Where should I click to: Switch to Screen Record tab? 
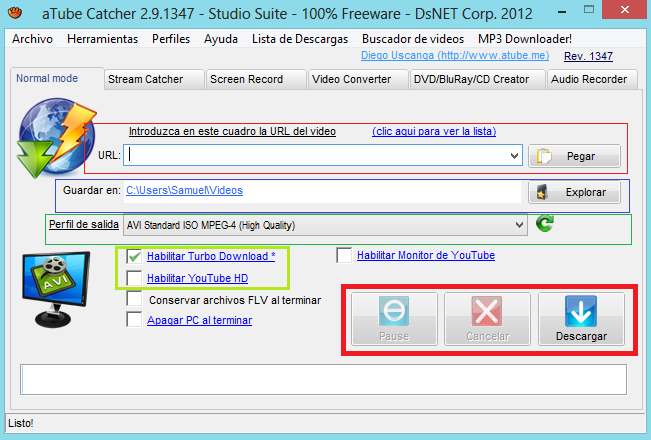coord(257,79)
